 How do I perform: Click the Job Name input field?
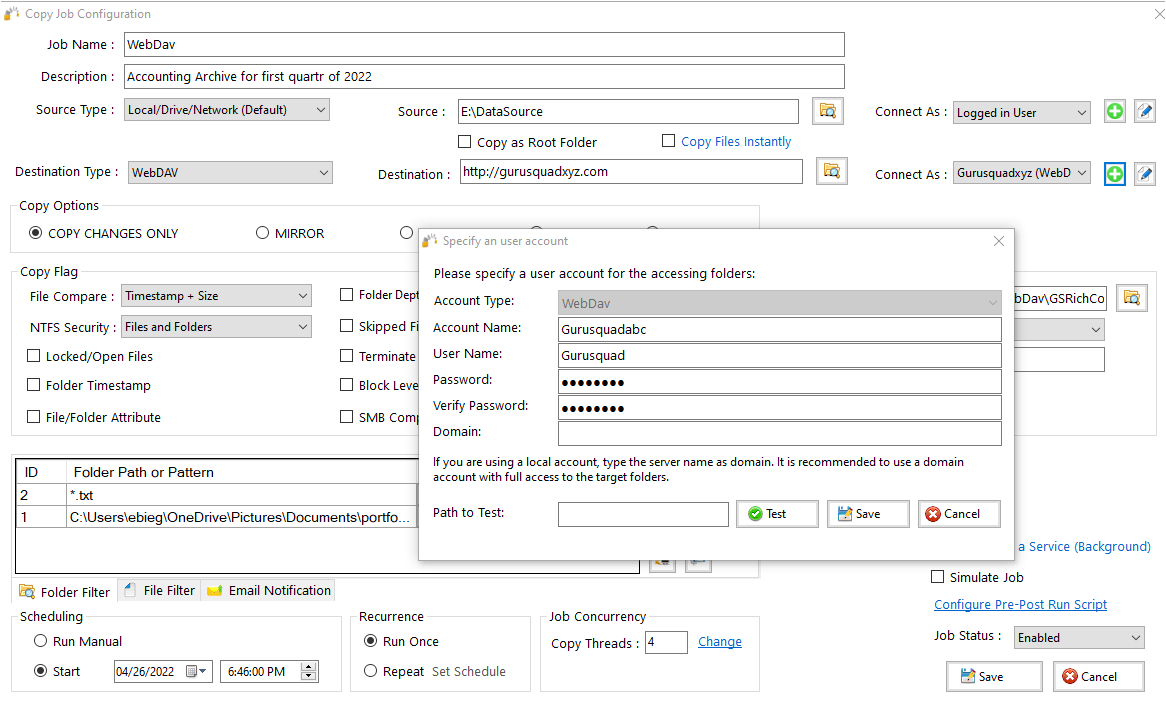pos(484,45)
